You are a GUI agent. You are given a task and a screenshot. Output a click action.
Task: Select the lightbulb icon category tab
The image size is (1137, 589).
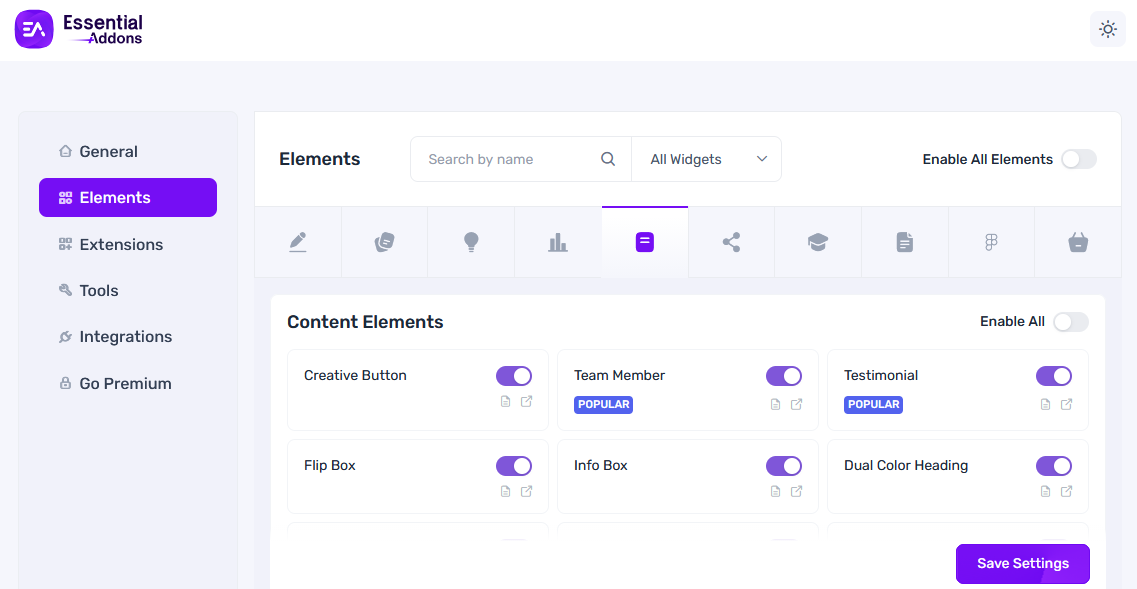click(471, 242)
